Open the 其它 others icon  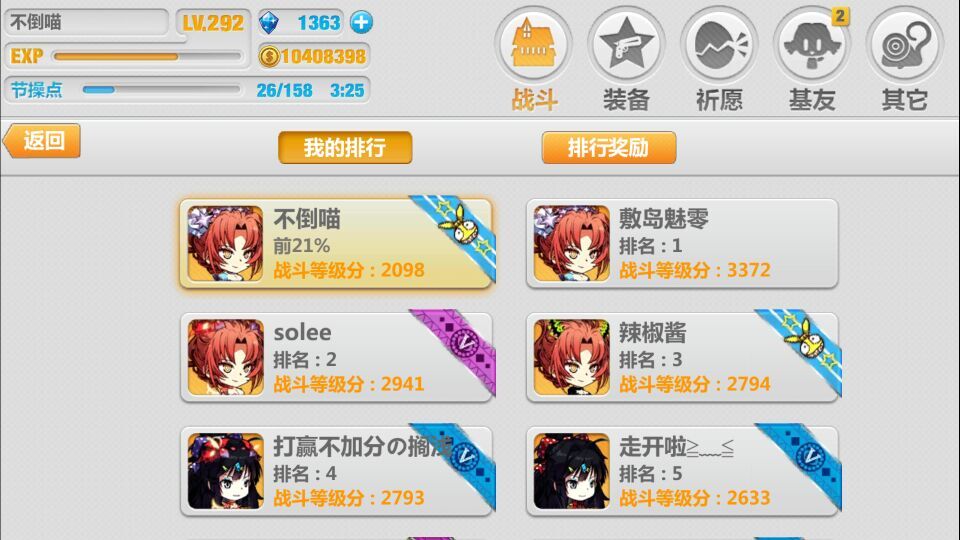(x=904, y=45)
